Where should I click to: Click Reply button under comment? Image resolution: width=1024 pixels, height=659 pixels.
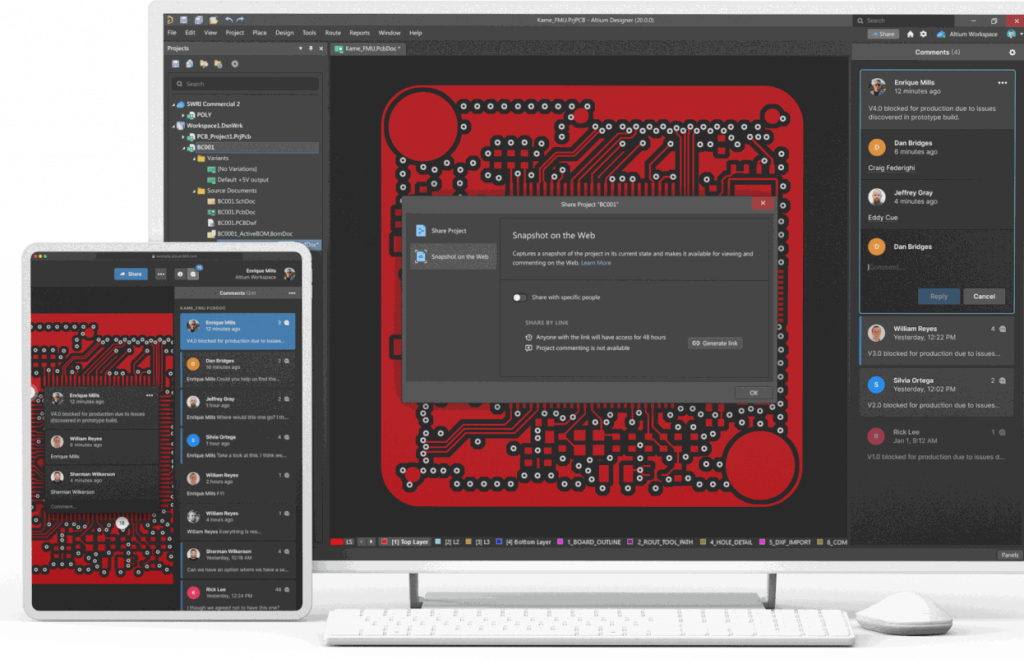(938, 297)
